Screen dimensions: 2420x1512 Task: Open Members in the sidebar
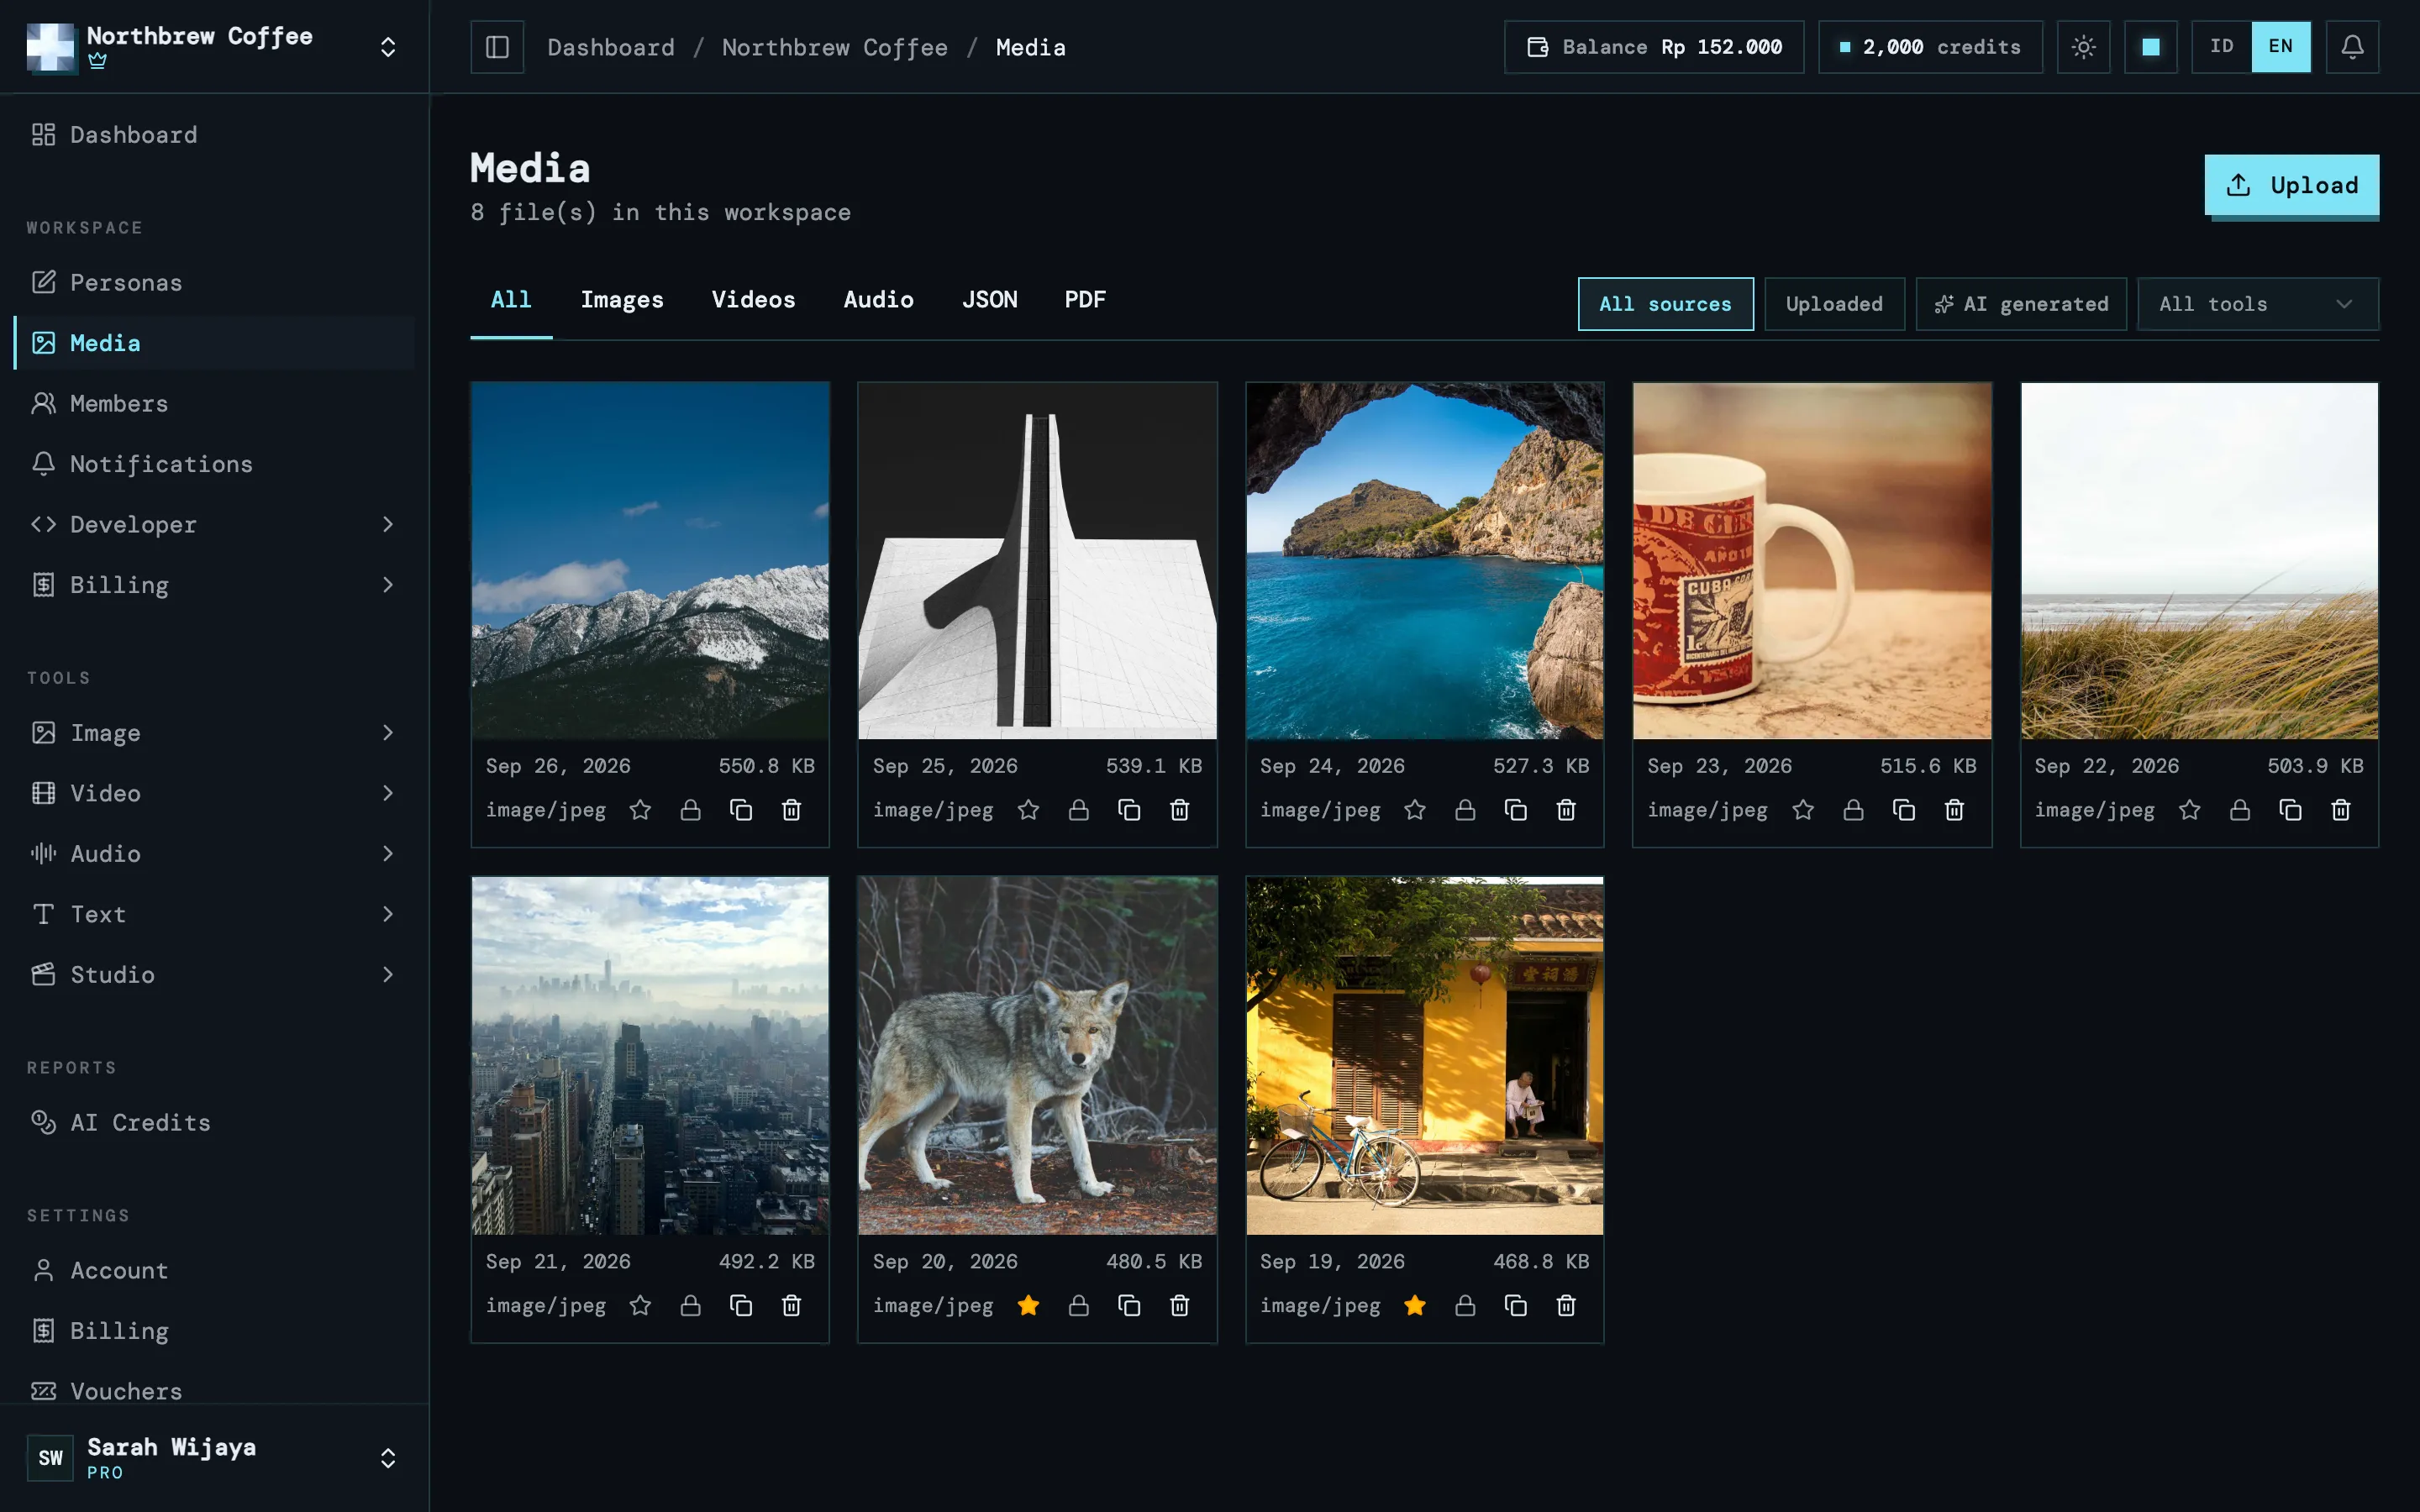pos(214,403)
